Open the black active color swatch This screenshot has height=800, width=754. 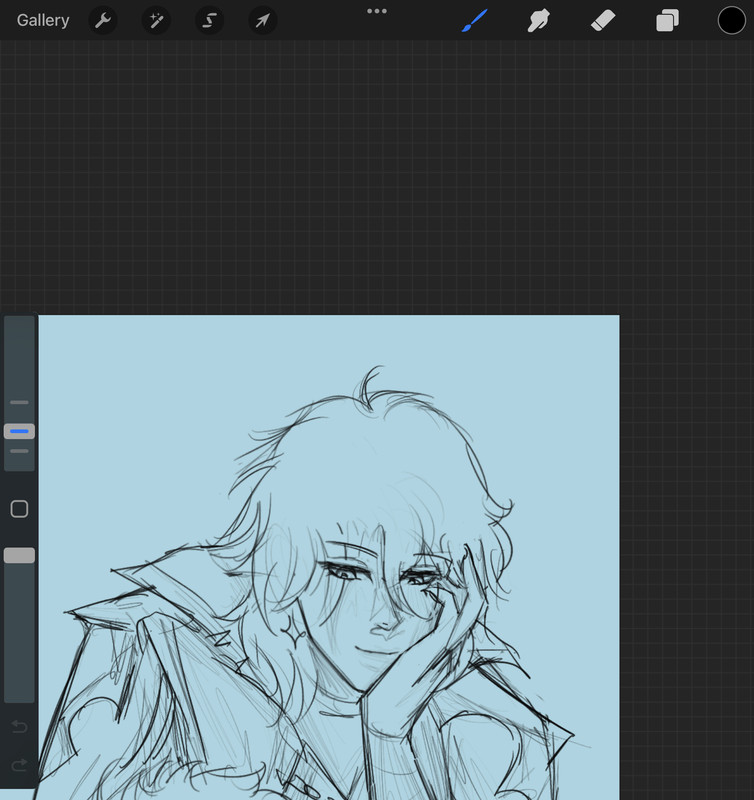tap(732, 20)
